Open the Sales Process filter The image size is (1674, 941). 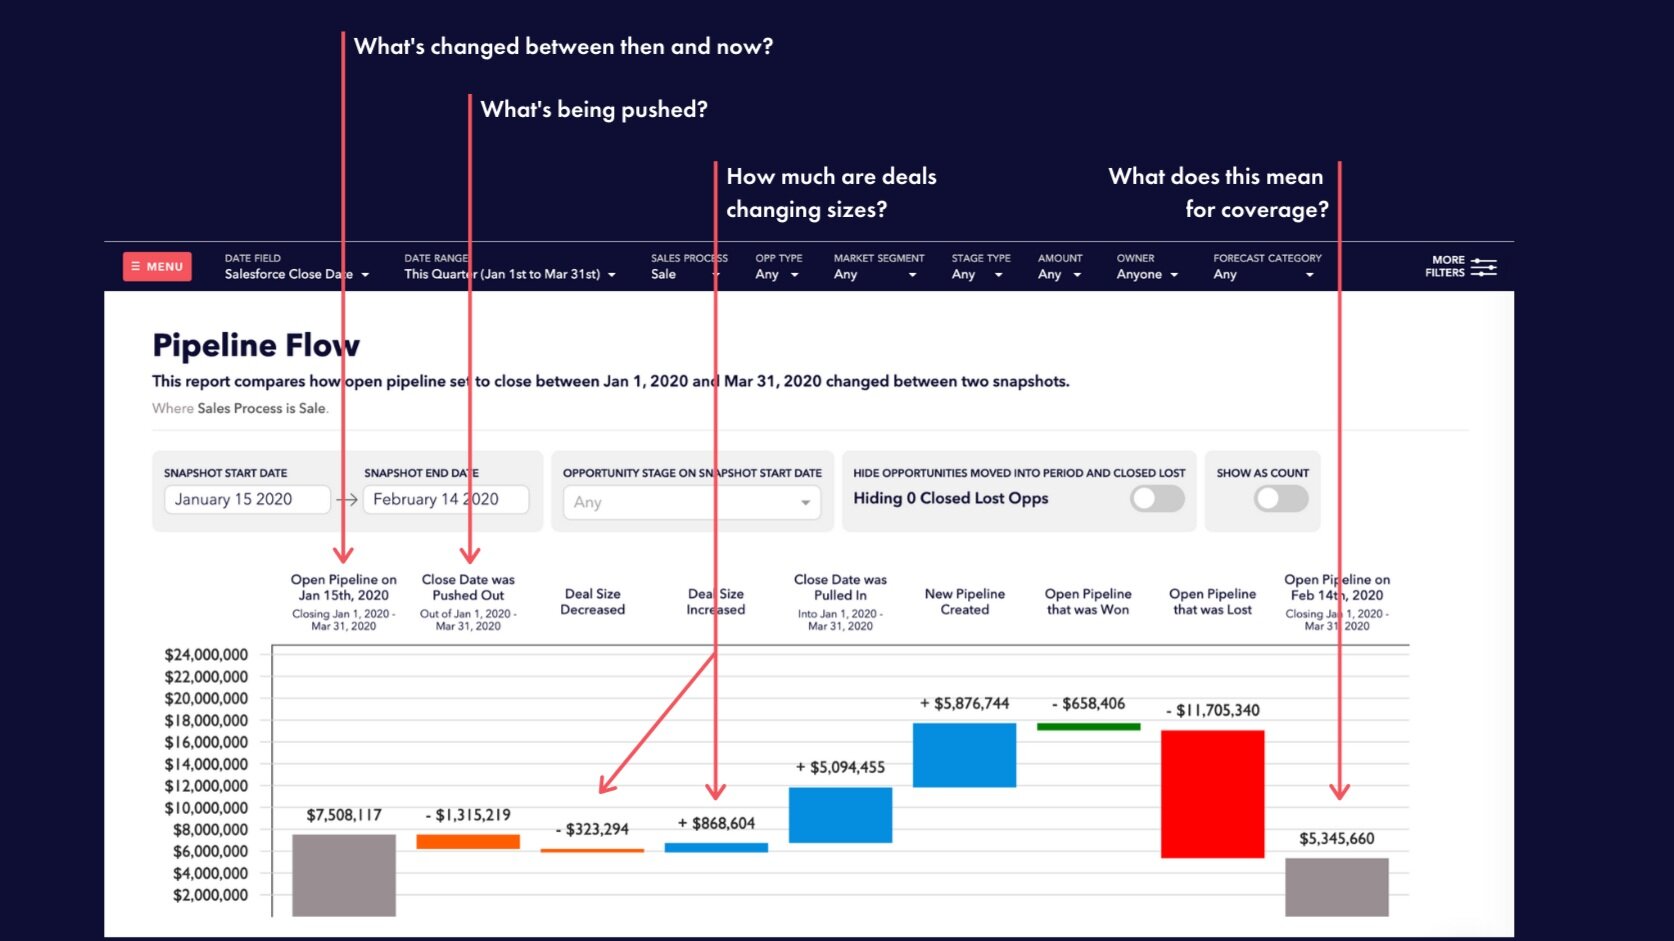point(688,266)
